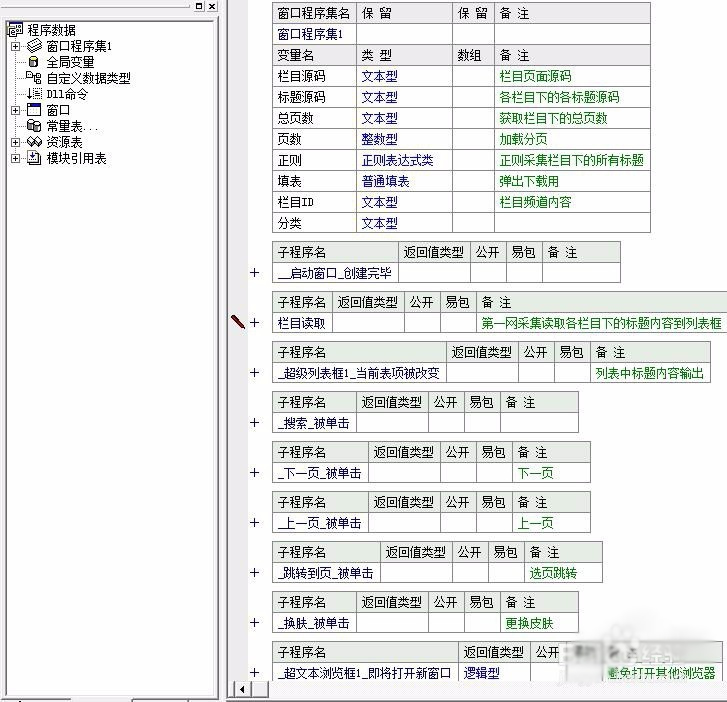Screen dimensions: 727x702
Task: Click the 资源表 icon
Action: [x=34, y=142]
